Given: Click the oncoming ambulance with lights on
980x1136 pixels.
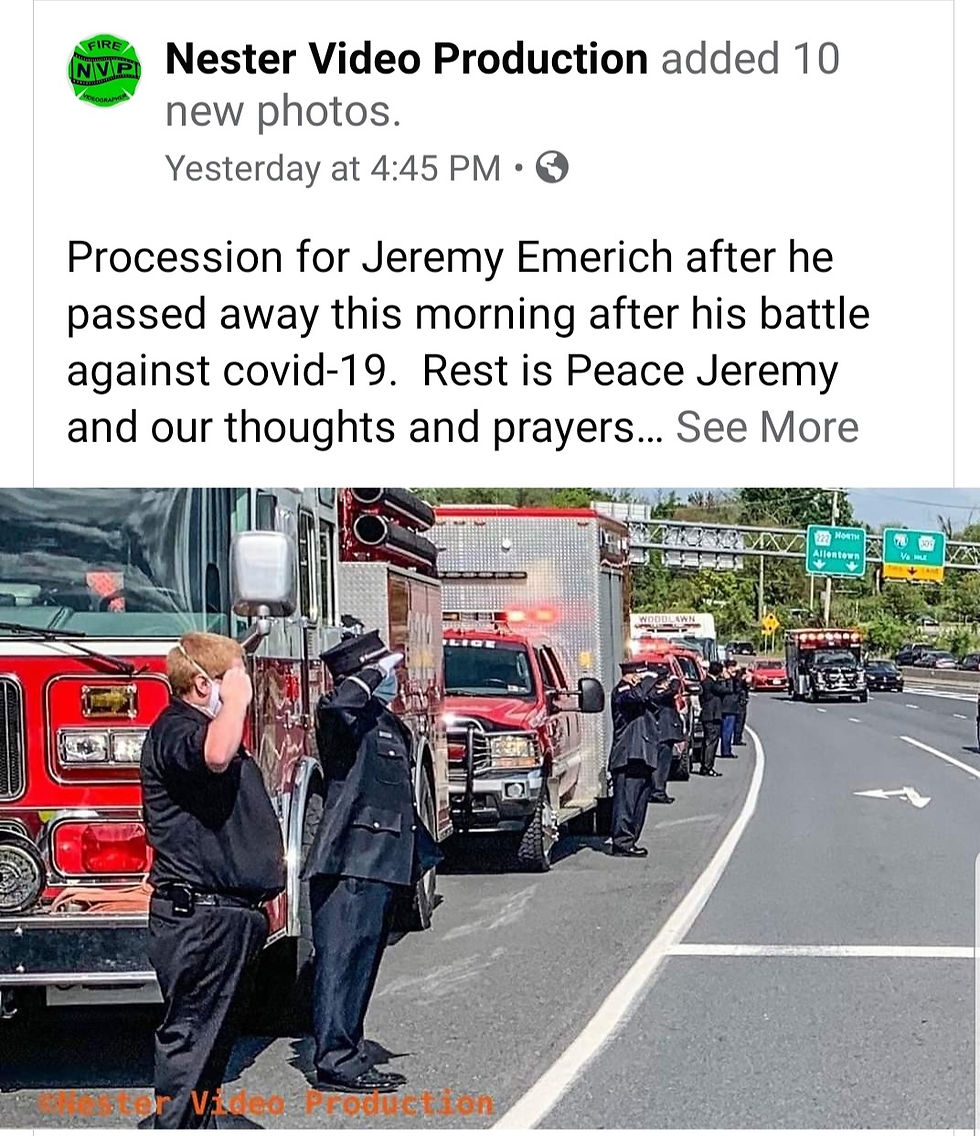Looking at the screenshot, I should 826,664.
